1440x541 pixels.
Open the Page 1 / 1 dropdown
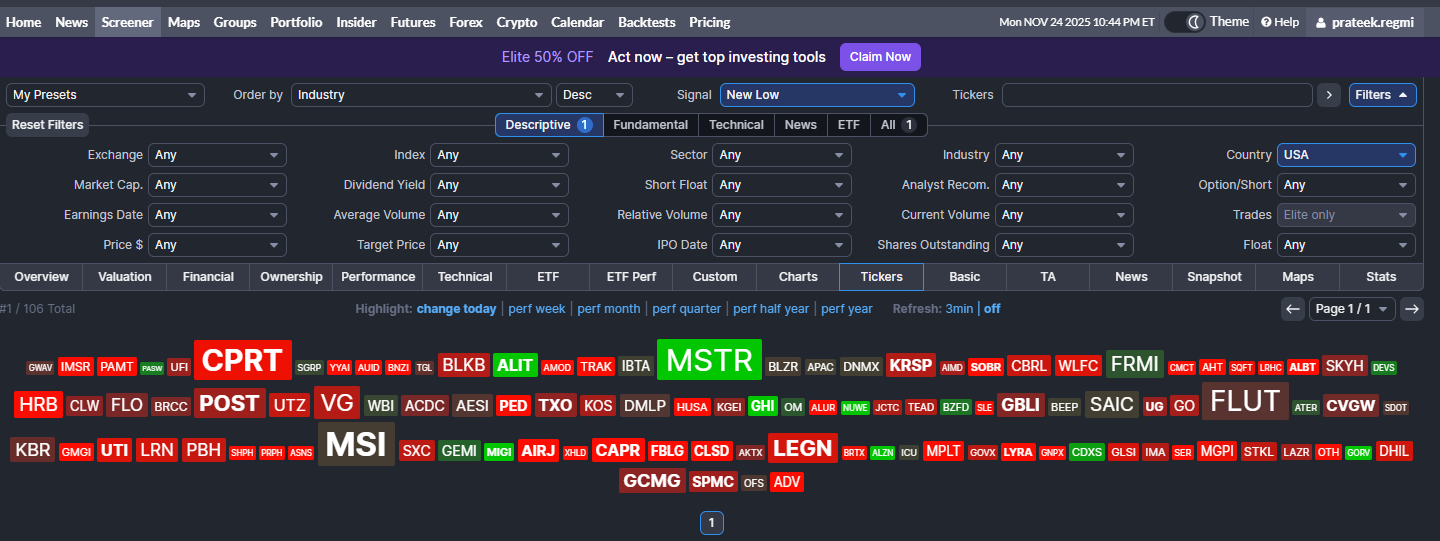pyautogui.click(x=1352, y=309)
